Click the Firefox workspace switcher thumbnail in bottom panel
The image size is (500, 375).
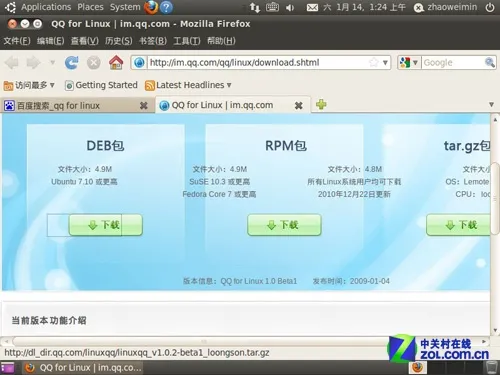click(418, 368)
